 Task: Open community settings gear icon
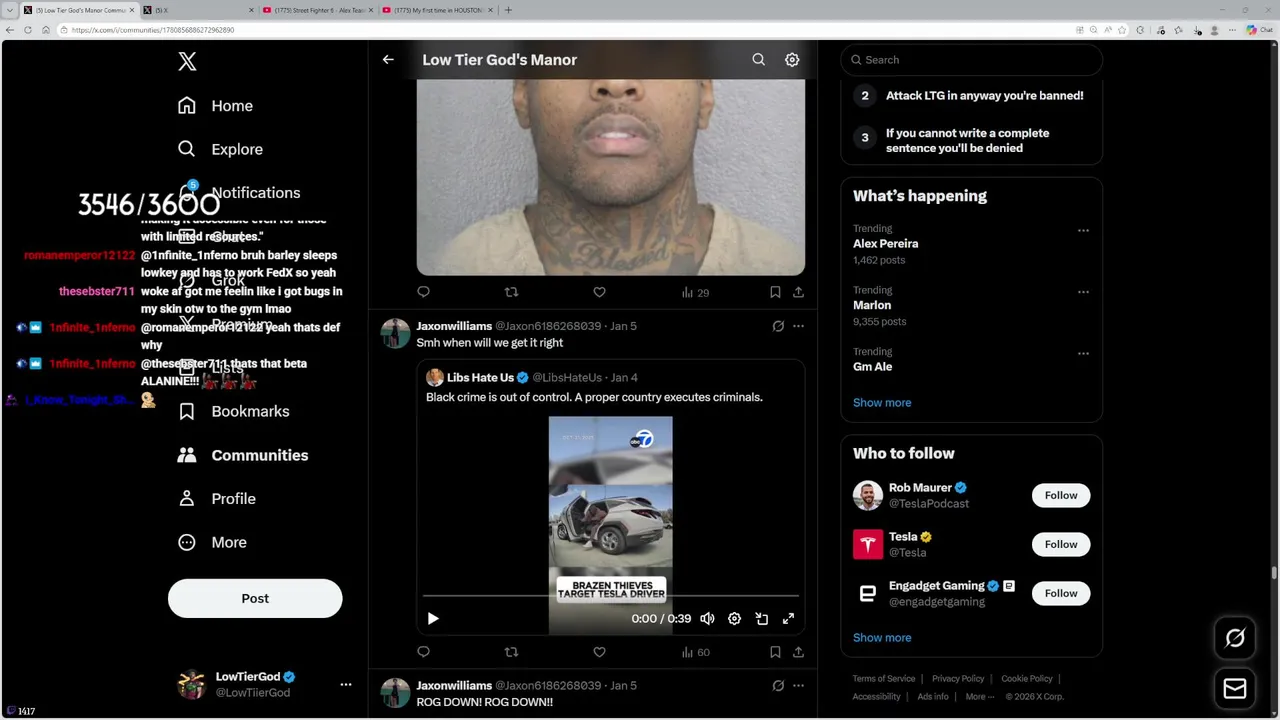coord(792,60)
